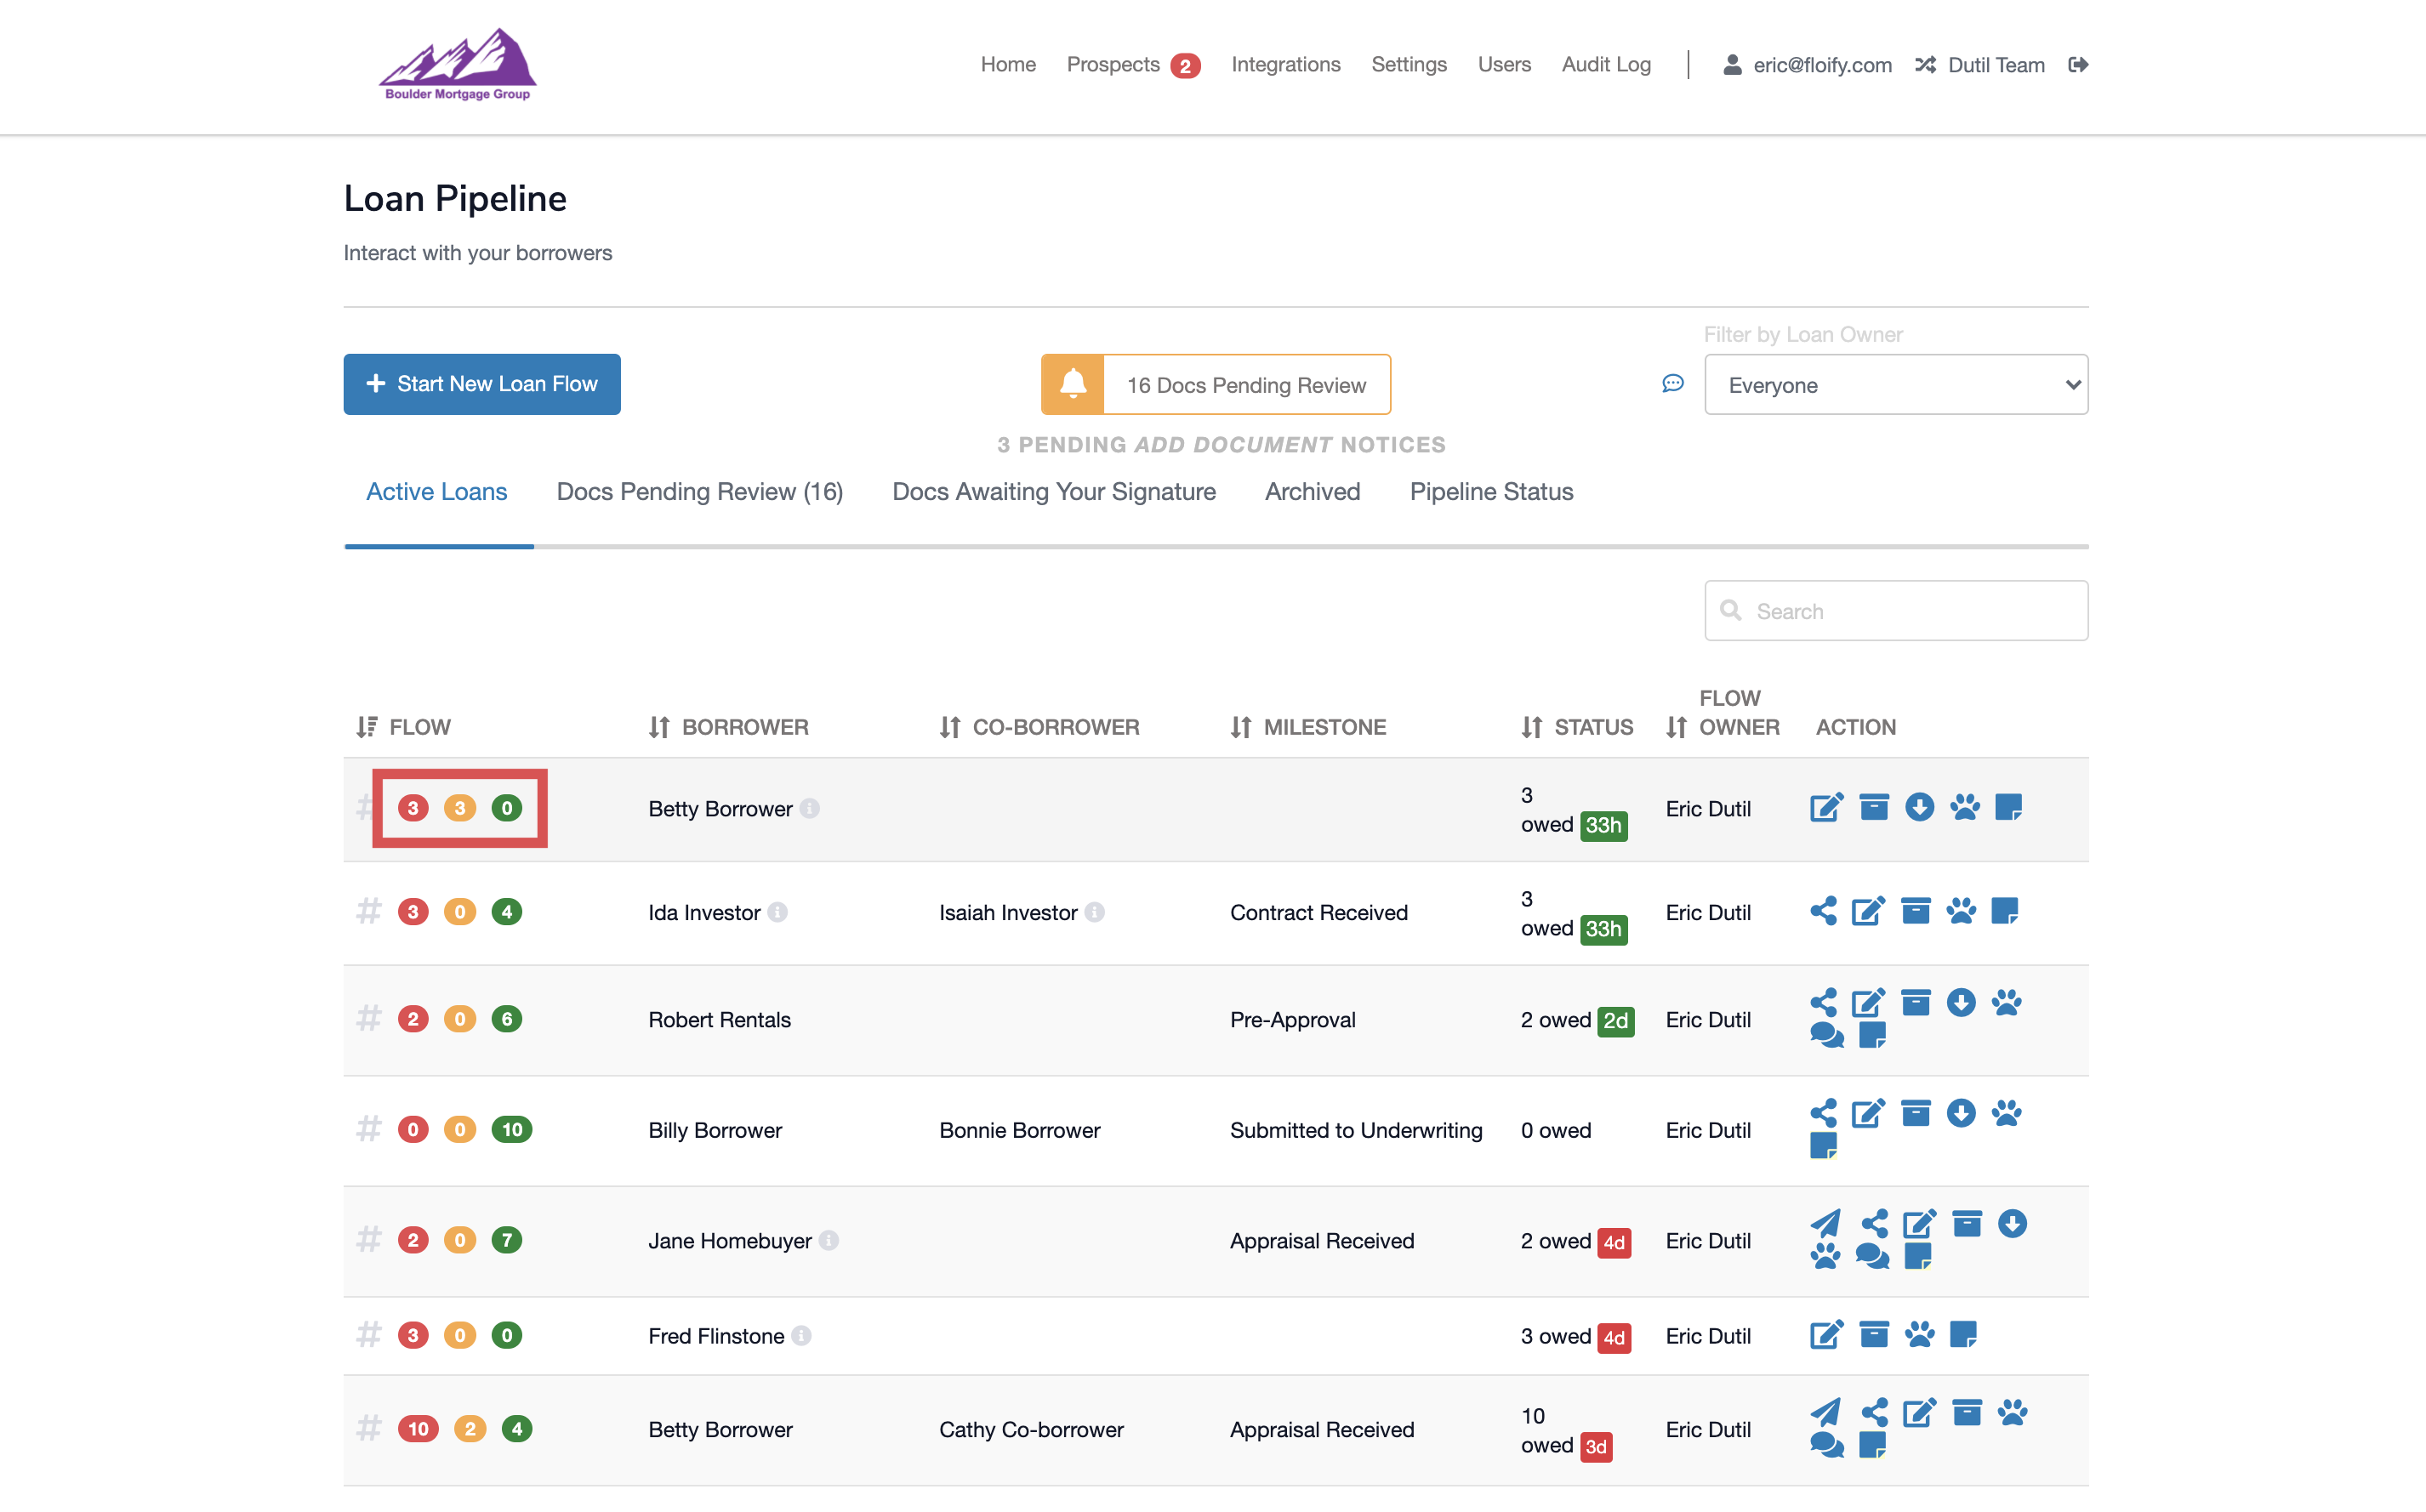Click the Start New Loan Flow button
Image resolution: width=2426 pixels, height=1512 pixels.
pyautogui.click(x=482, y=384)
